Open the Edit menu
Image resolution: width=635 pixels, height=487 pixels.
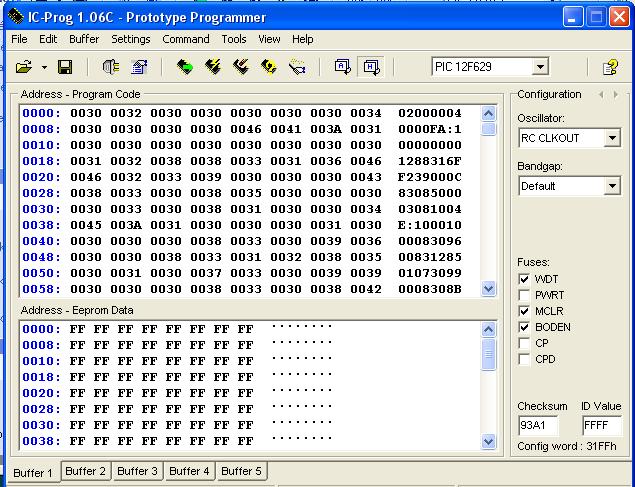48,39
